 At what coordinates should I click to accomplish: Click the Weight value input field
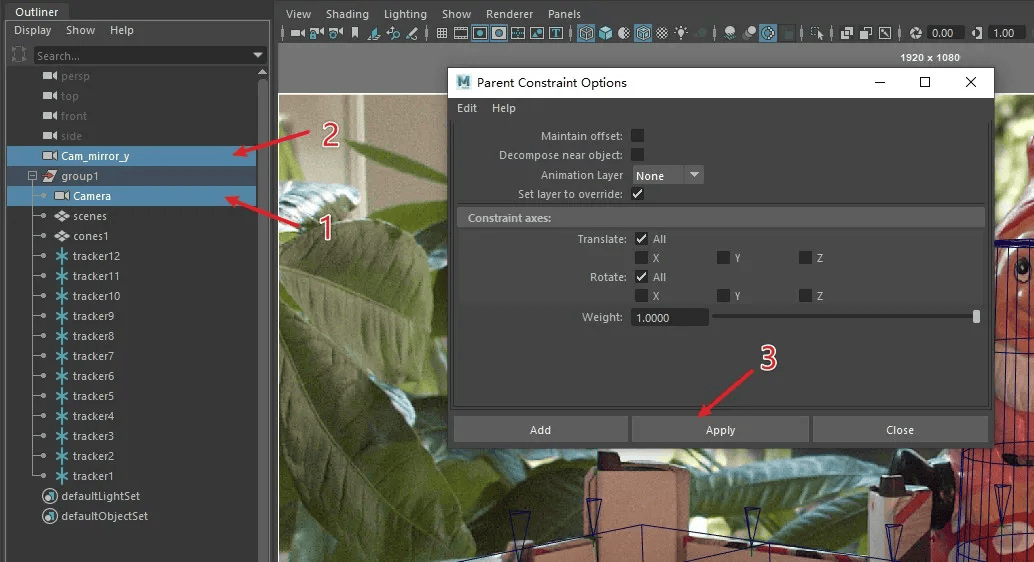[x=669, y=317]
